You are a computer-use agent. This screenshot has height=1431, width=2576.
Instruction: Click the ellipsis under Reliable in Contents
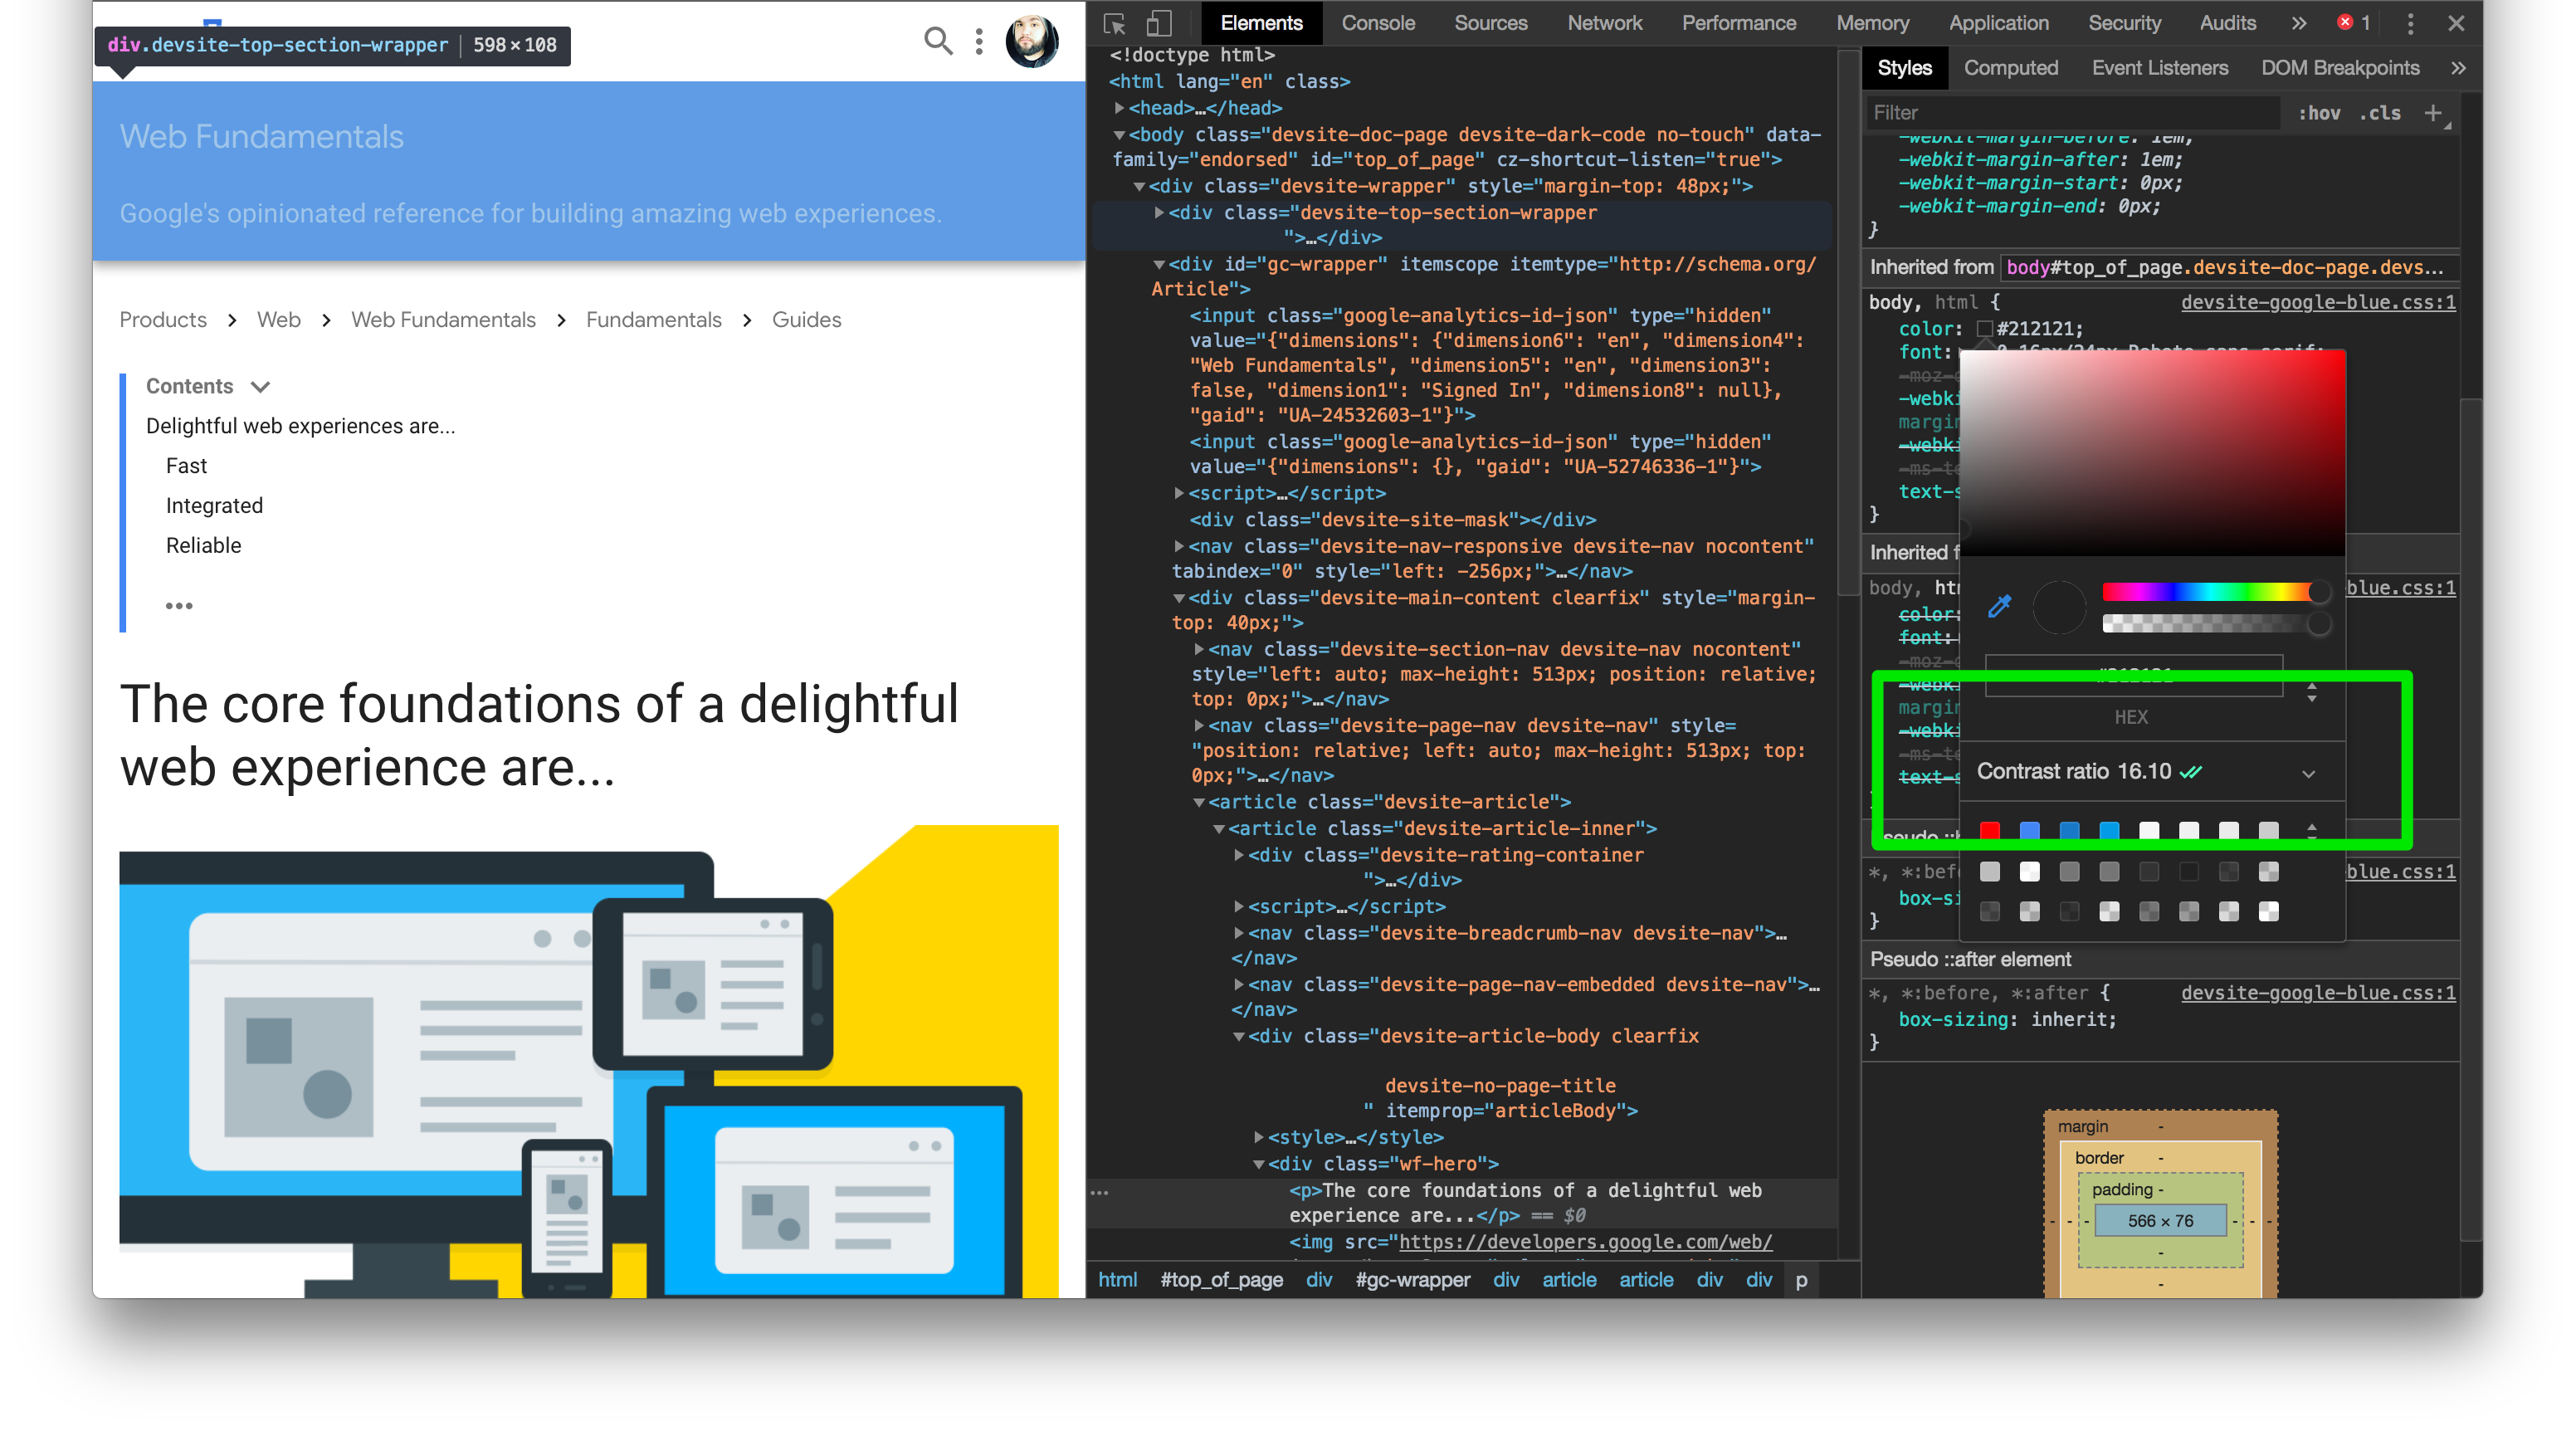(x=179, y=606)
